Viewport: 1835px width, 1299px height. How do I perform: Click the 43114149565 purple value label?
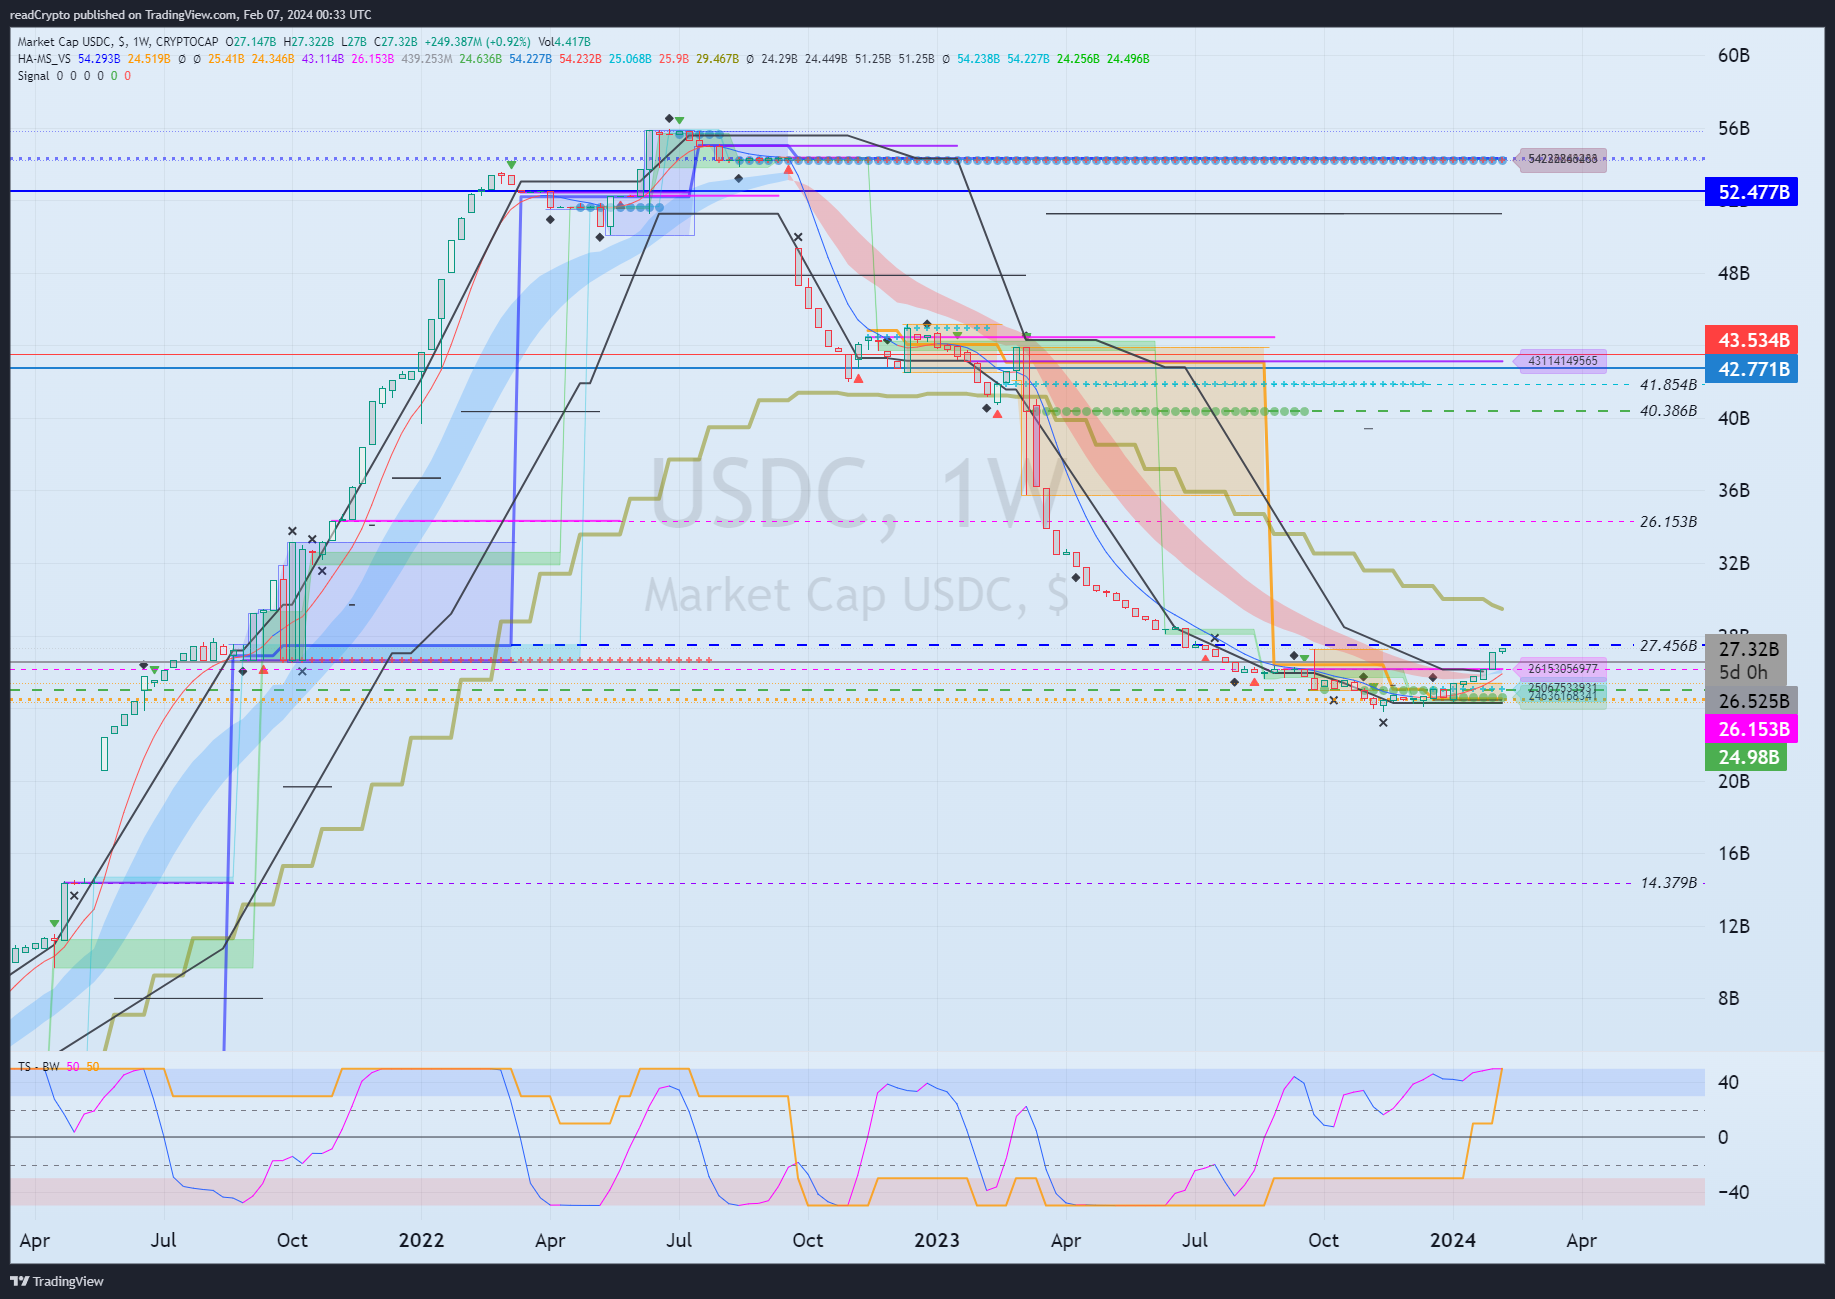(1562, 361)
